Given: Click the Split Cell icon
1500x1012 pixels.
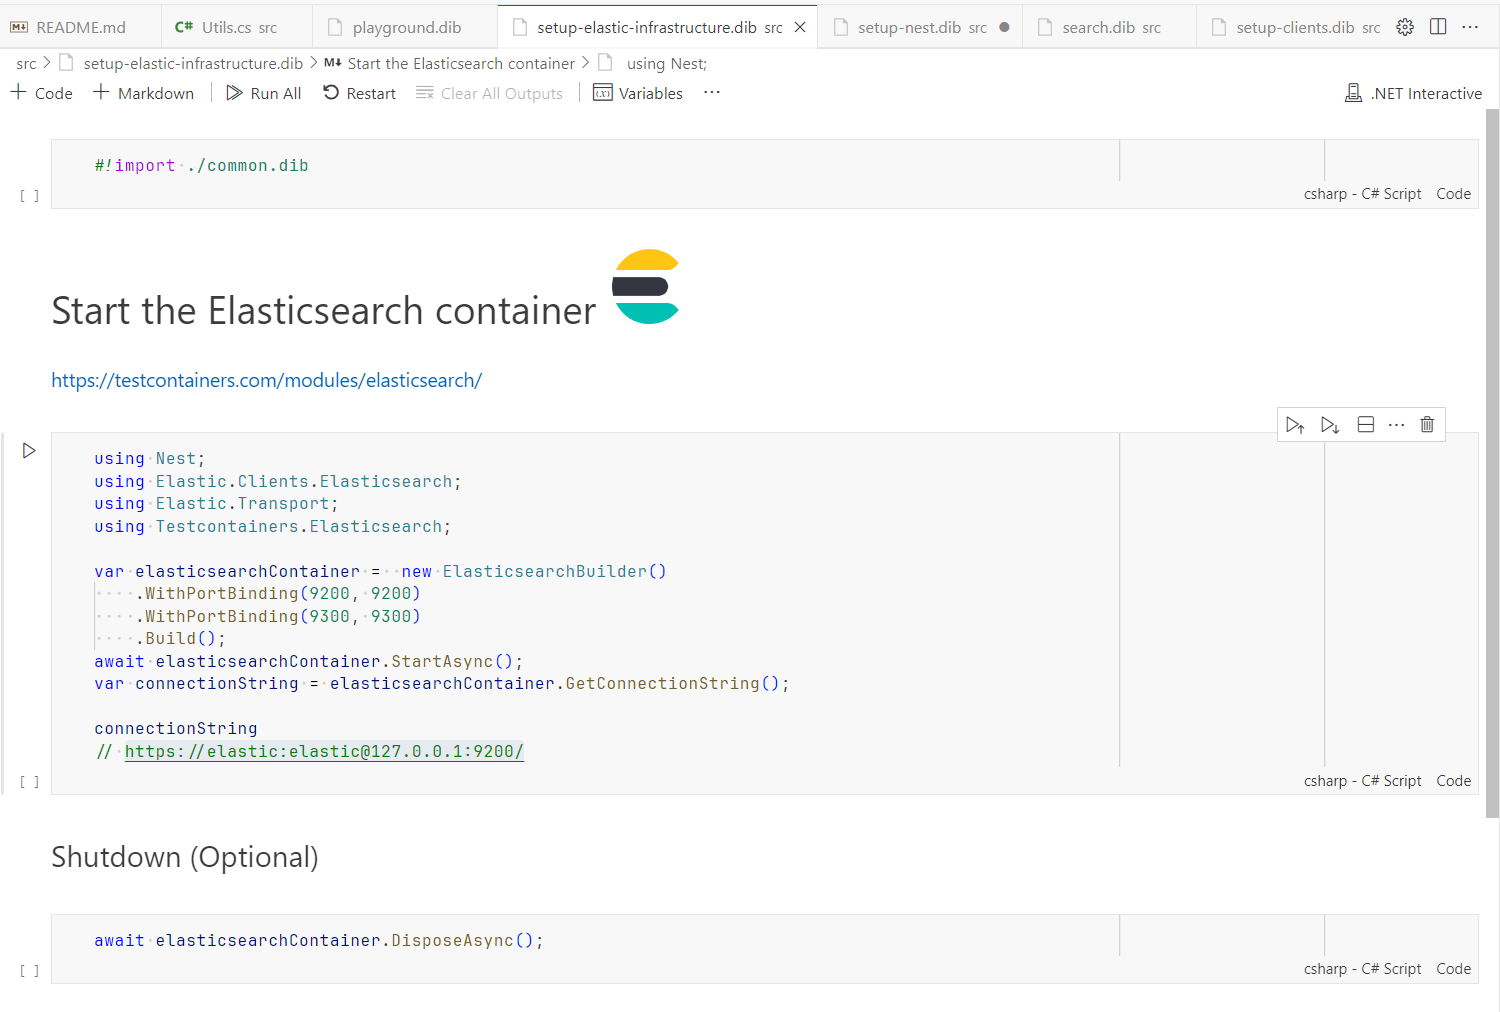Looking at the screenshot, I should [x=1366, y=425].
